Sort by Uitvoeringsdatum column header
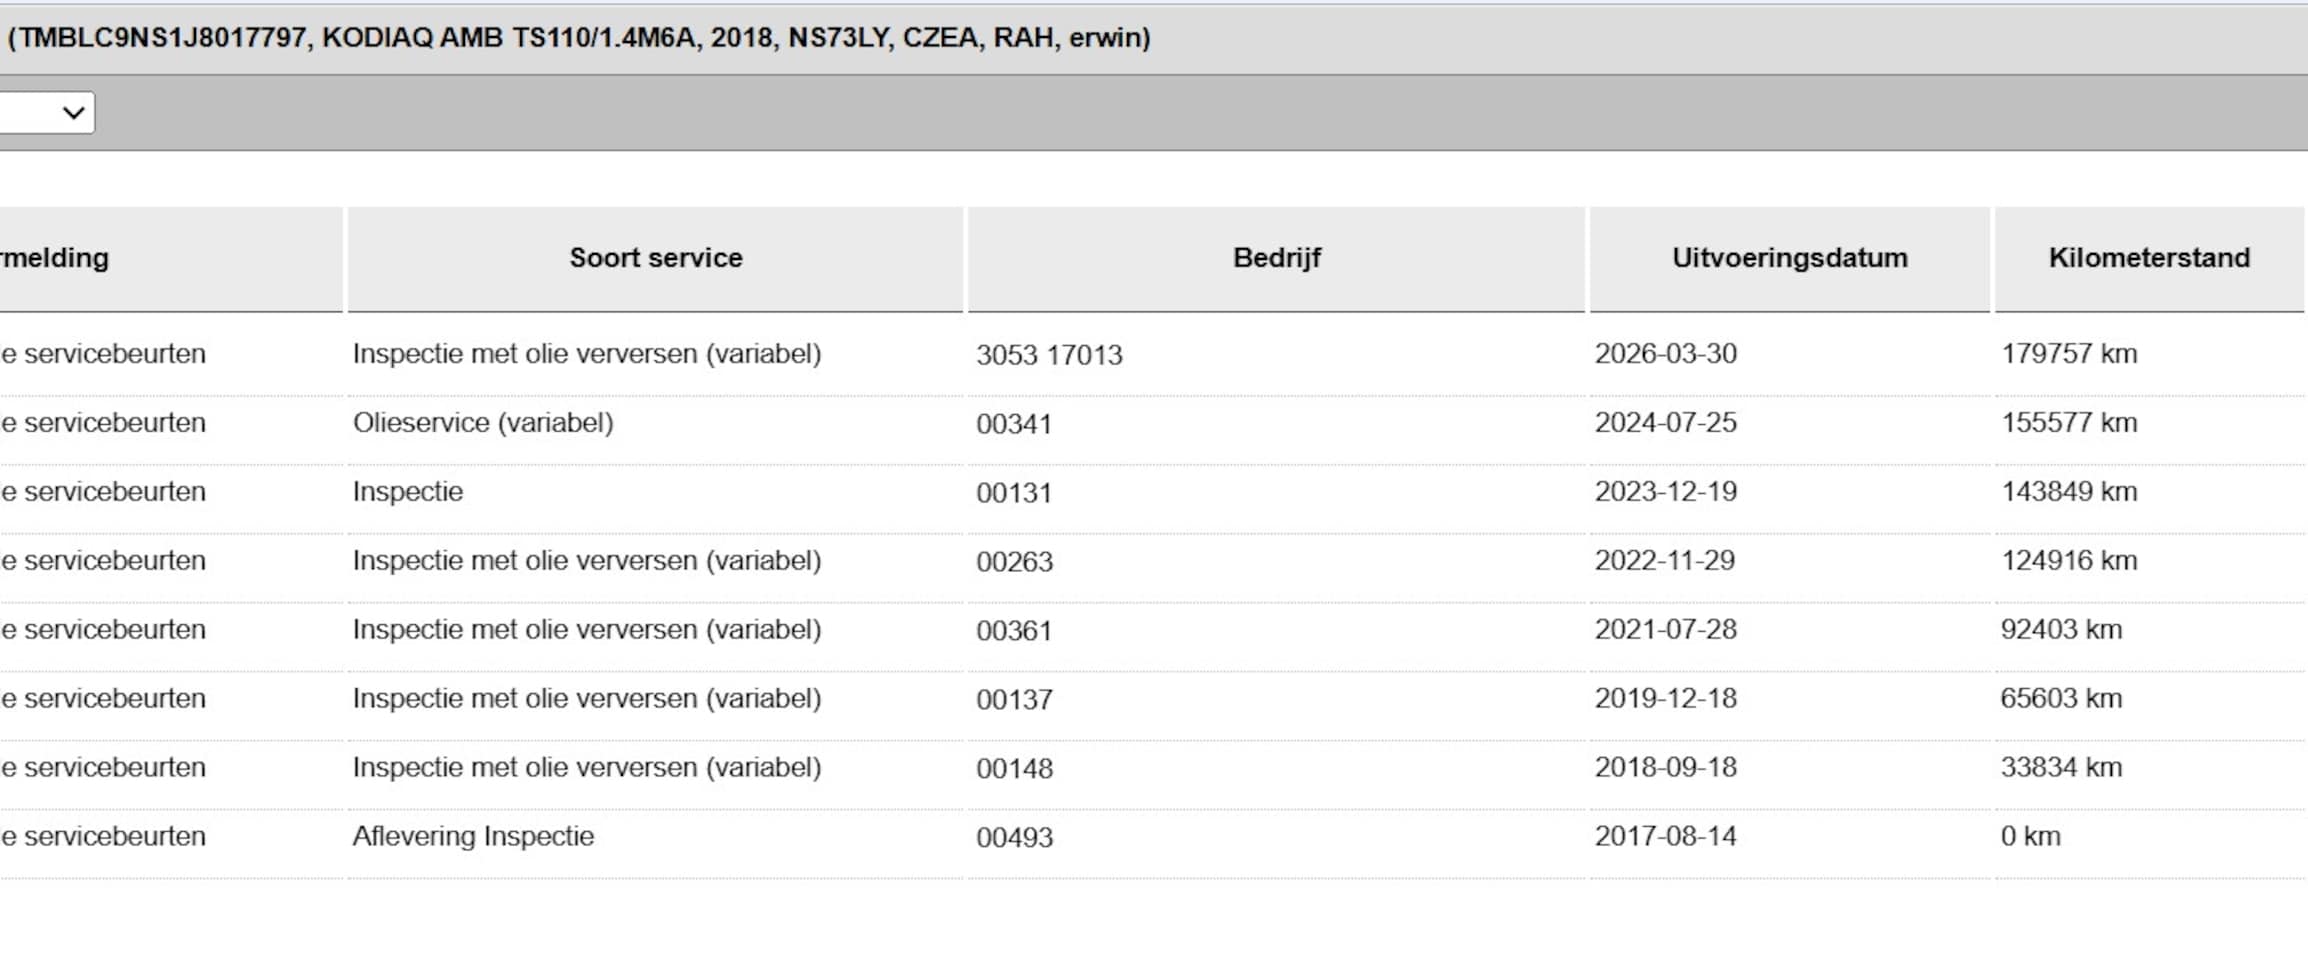This screenshot has width=2308, height=960. [1789, 259]
